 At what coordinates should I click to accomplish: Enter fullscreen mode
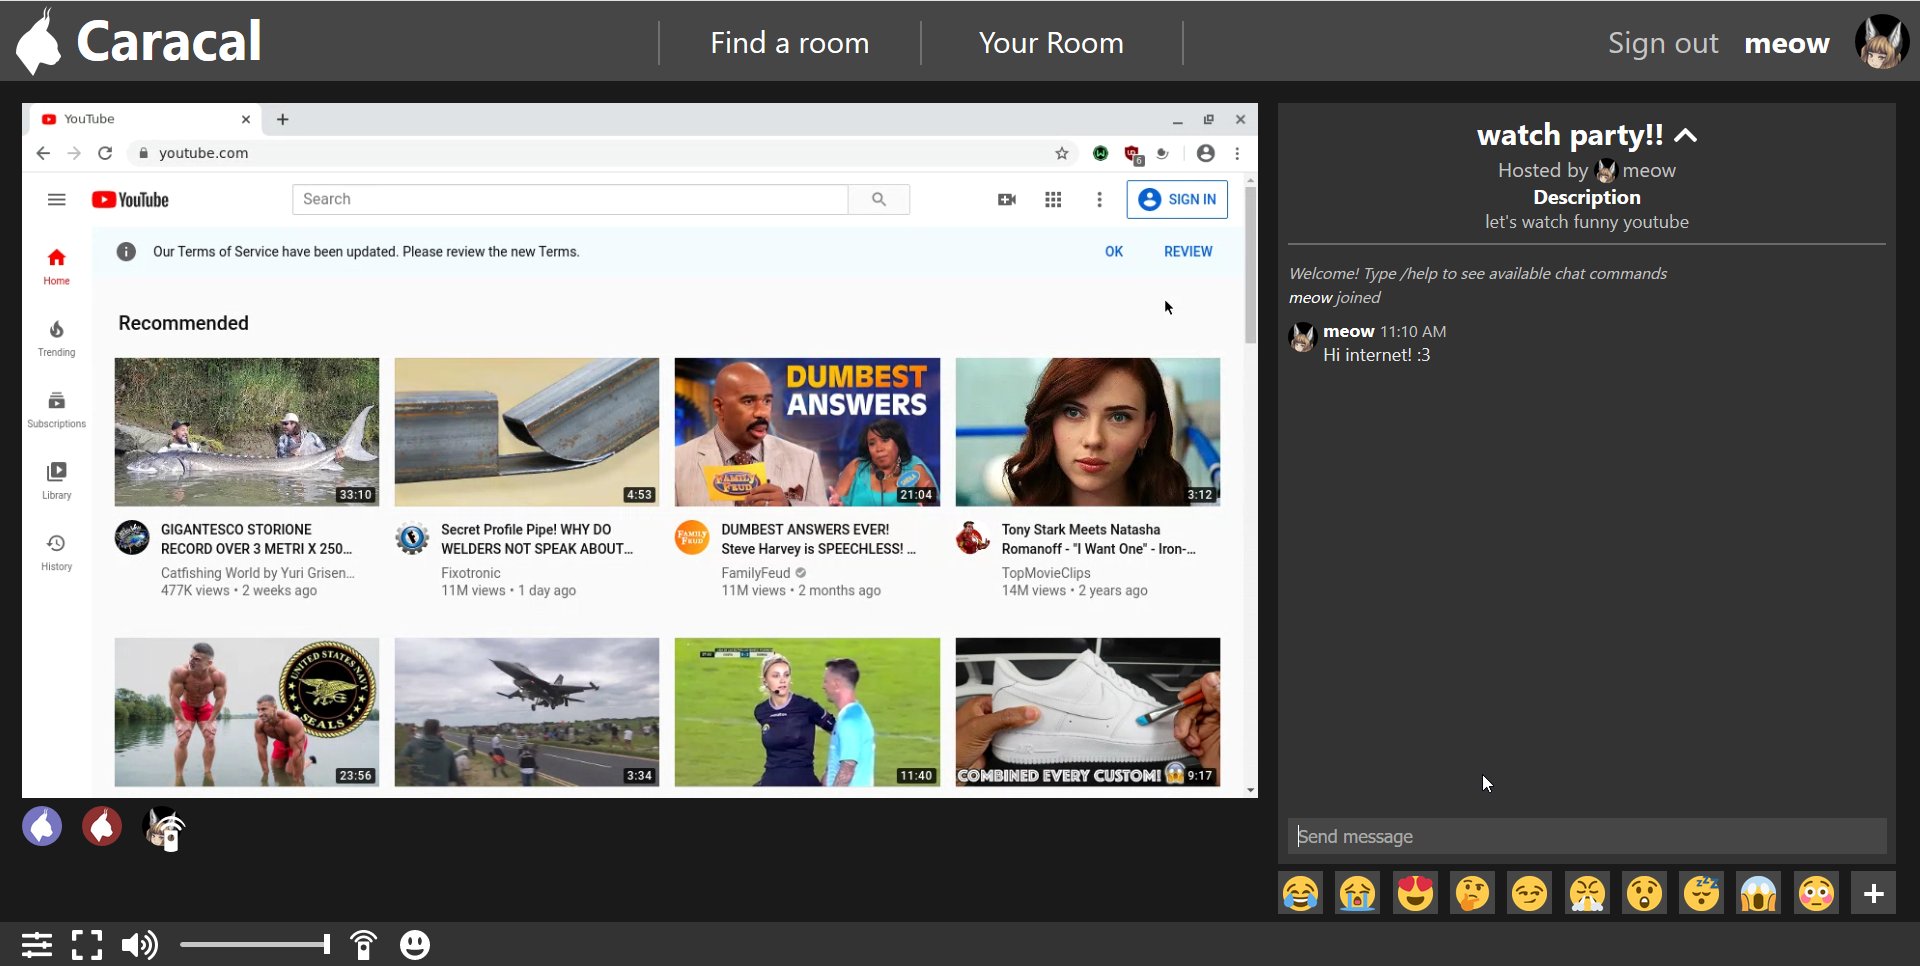88,944
